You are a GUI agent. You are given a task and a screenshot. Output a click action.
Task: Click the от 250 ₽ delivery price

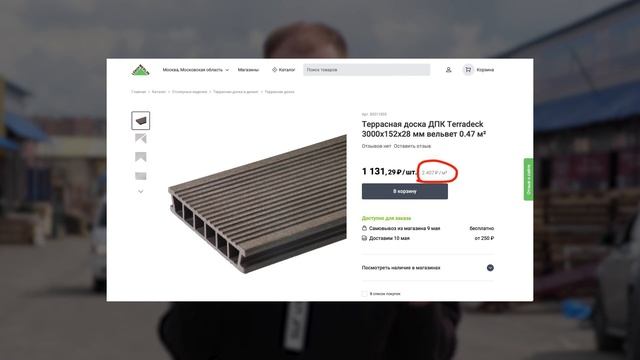pyautogui.click(x=484, y=238)
